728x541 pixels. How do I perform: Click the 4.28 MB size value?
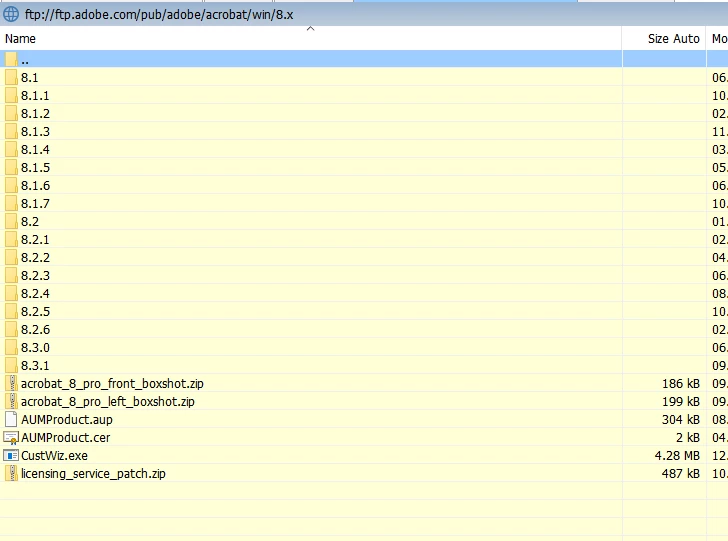click(677, 456)
